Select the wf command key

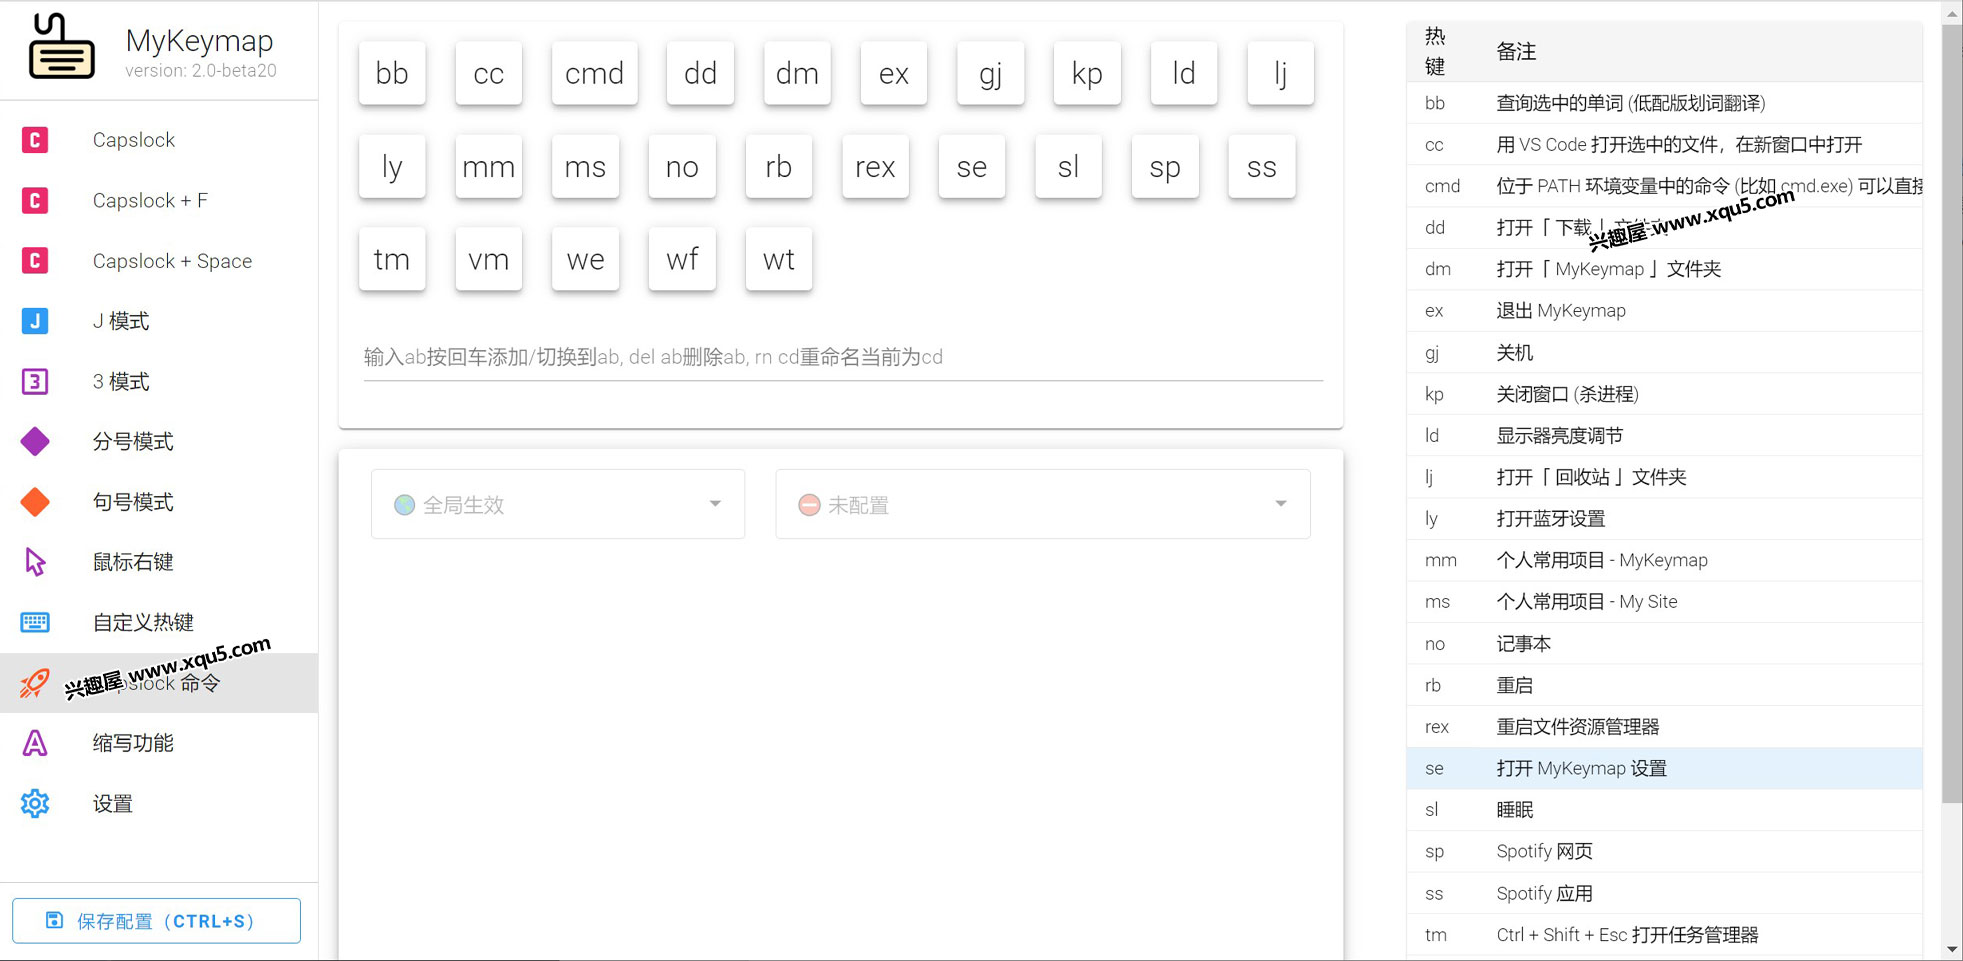click(682, 259)
